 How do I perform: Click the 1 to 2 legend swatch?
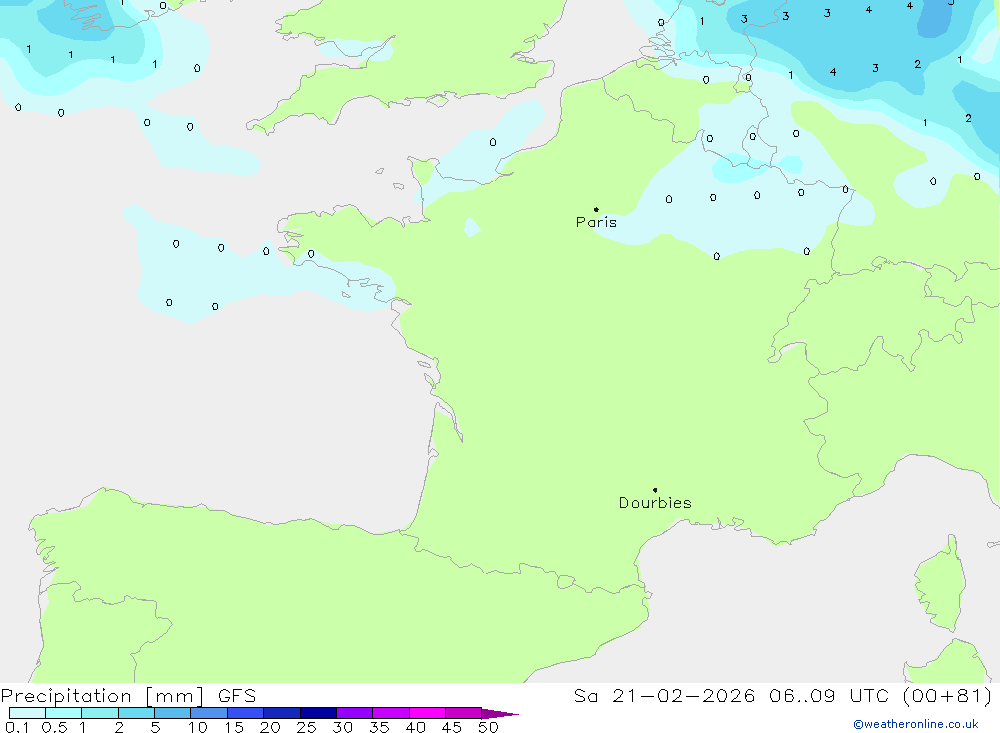(x=100, y=713)
